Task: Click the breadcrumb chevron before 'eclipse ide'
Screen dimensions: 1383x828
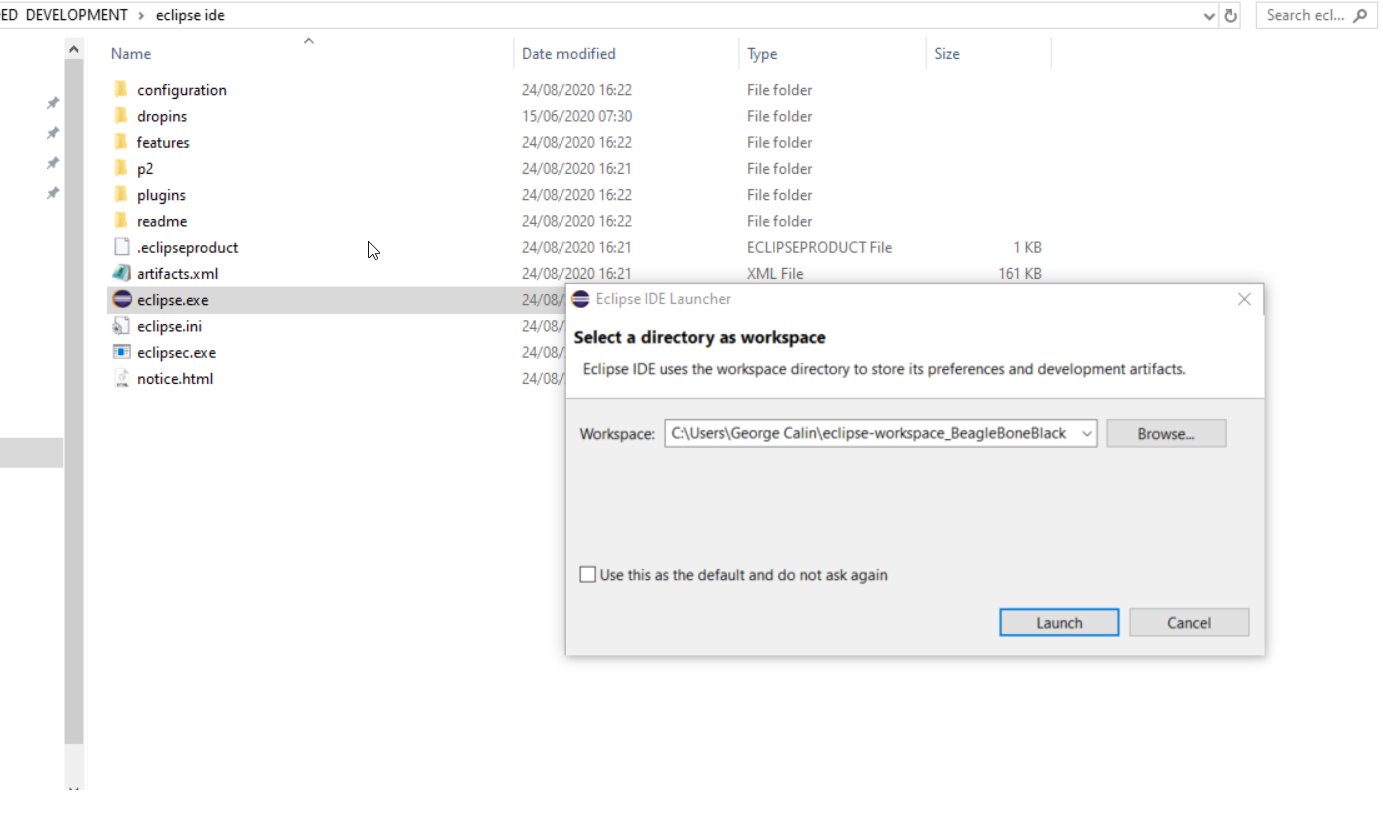Action: pos(141,16)
